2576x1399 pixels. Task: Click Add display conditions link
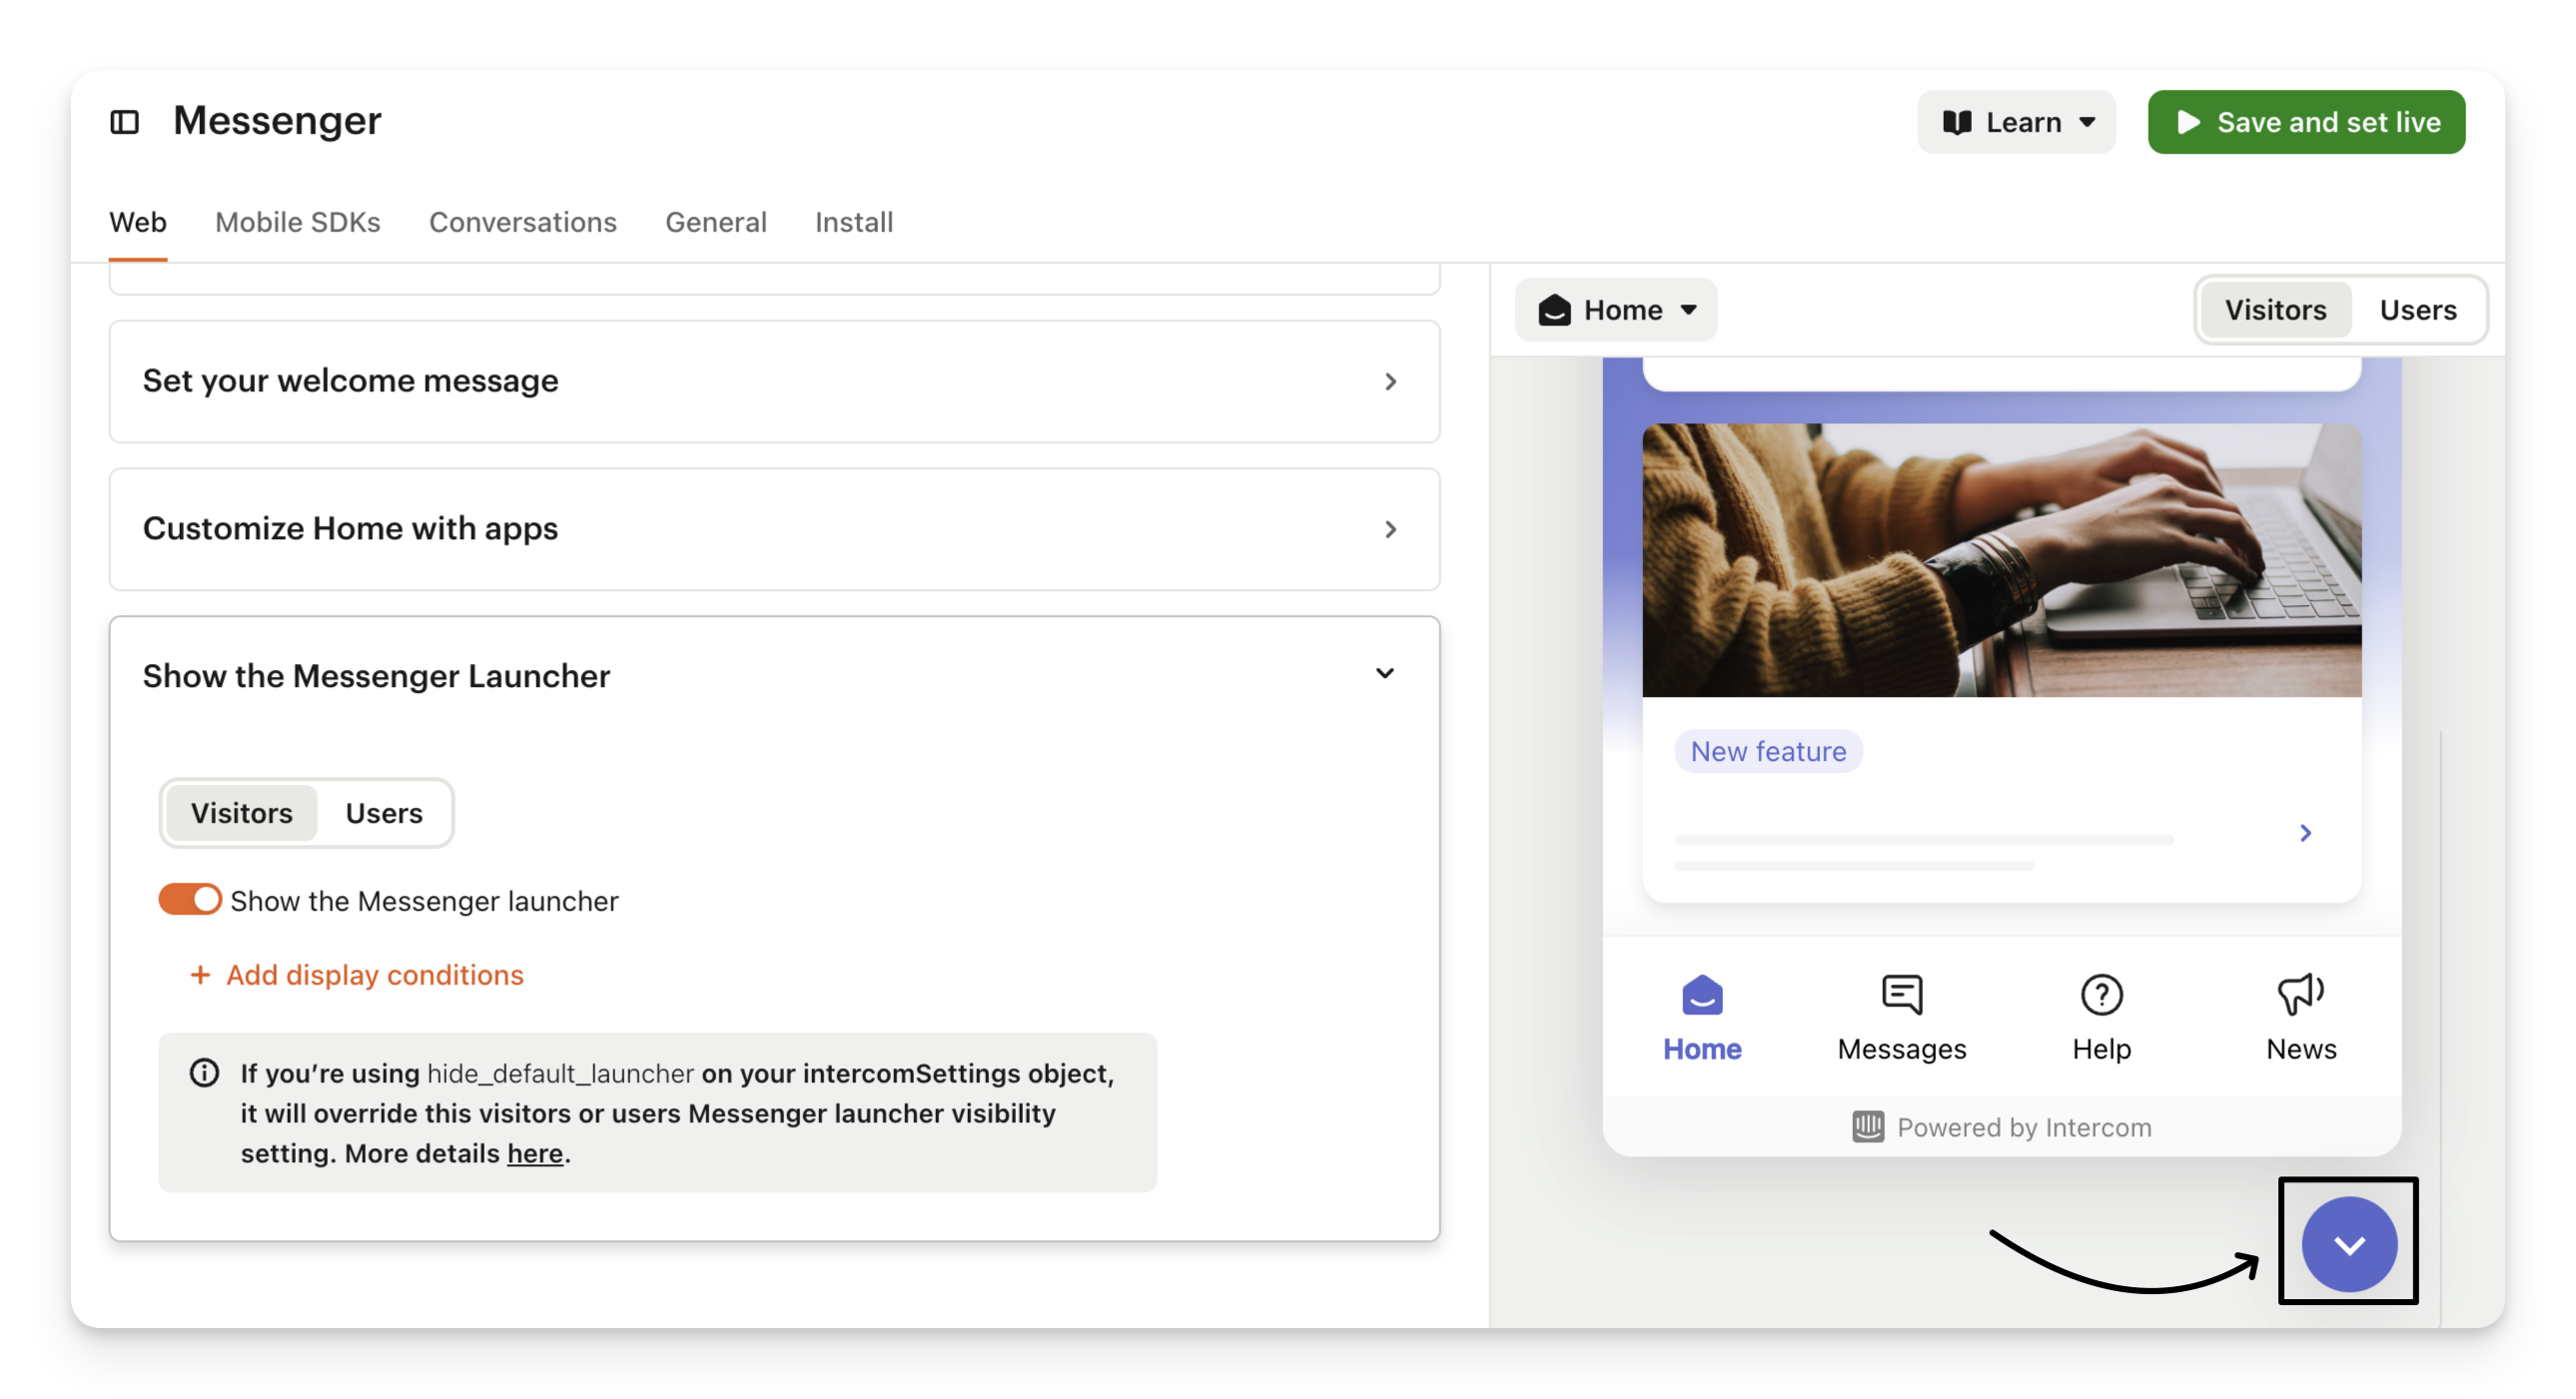[x=374, y=975]
